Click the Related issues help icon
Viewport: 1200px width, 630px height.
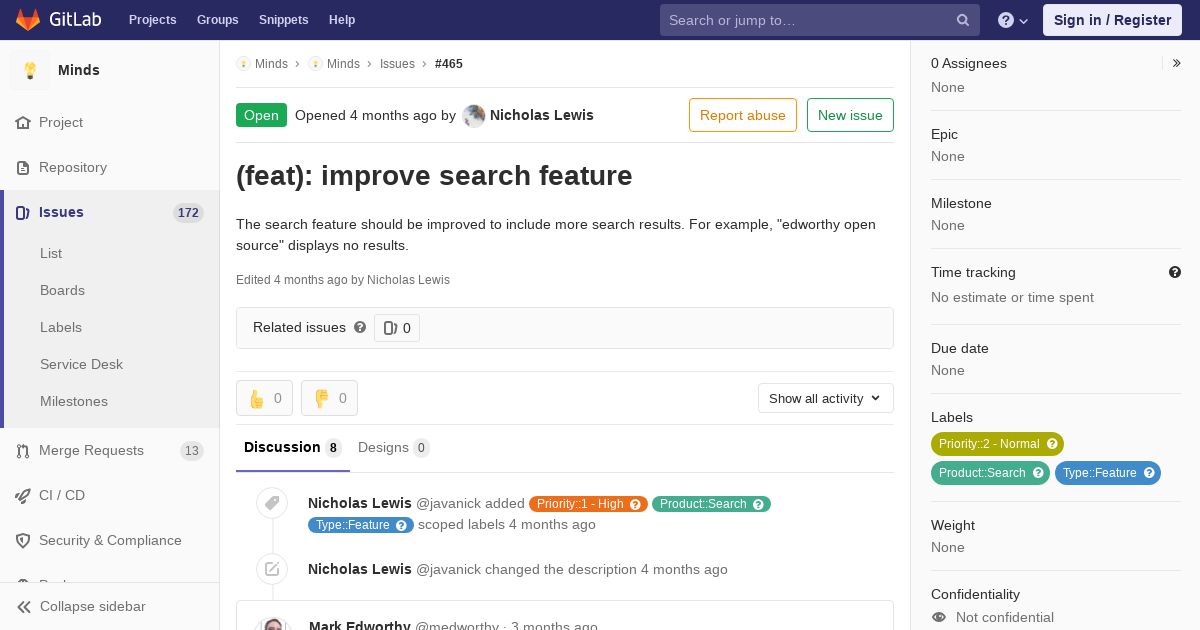click(360, 327)
